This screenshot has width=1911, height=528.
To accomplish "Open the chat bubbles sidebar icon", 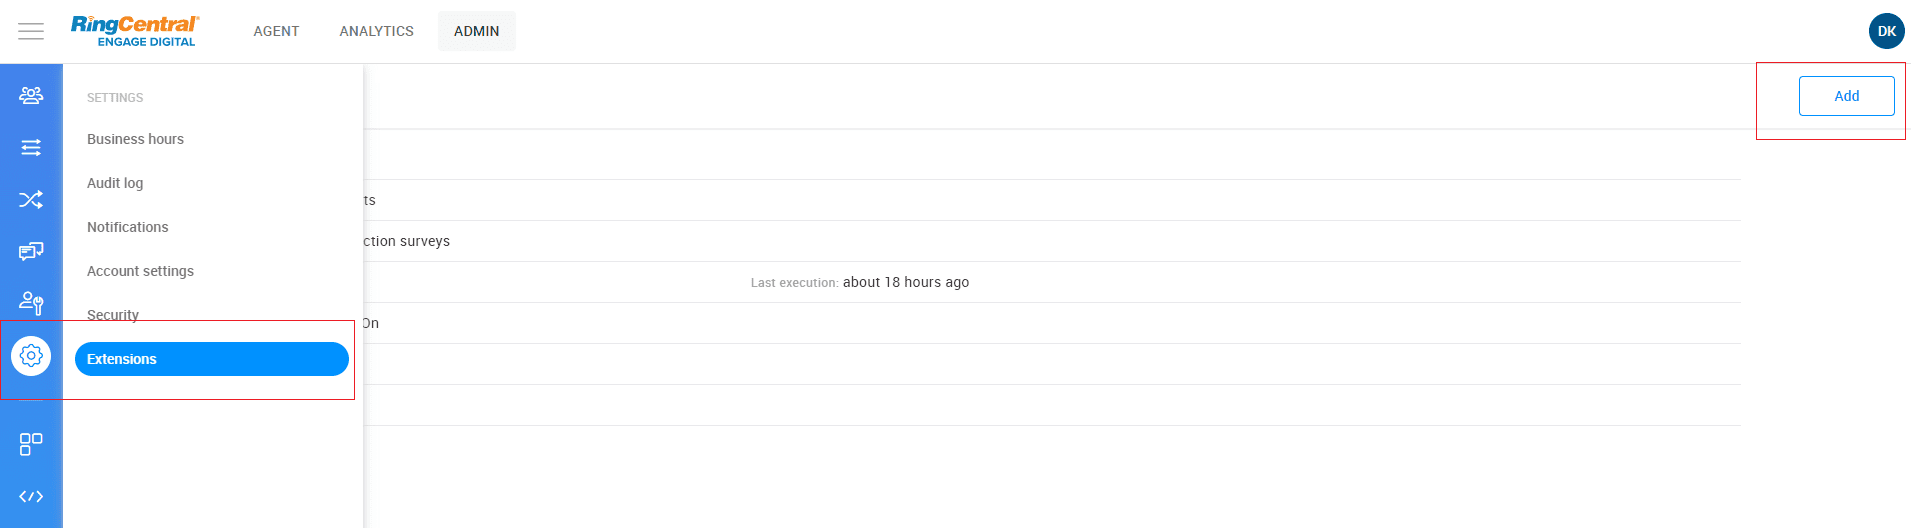I will (x=31, y=251).
